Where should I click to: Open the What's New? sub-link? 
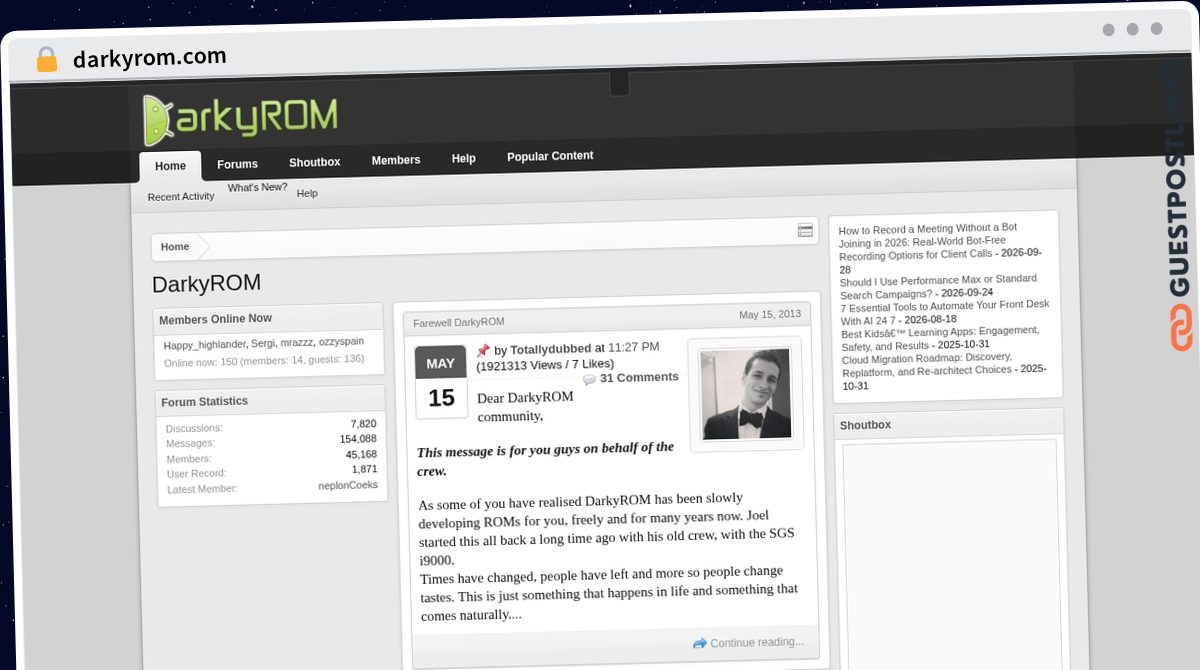257,188
